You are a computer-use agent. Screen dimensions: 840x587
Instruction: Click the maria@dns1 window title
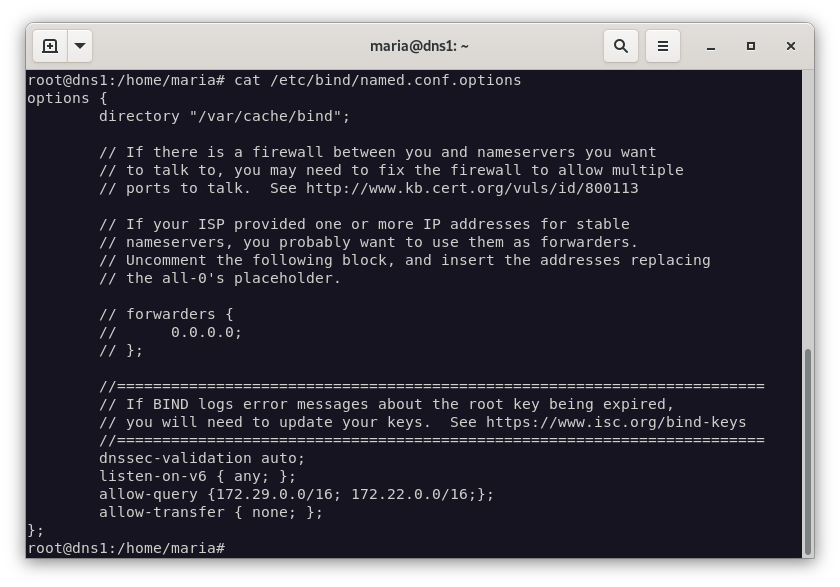pyautogui.click(x=419, y=46)
